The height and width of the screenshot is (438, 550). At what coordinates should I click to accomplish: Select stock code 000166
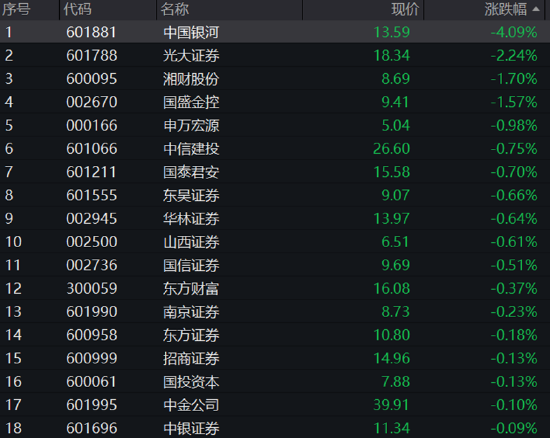point(92,125)
